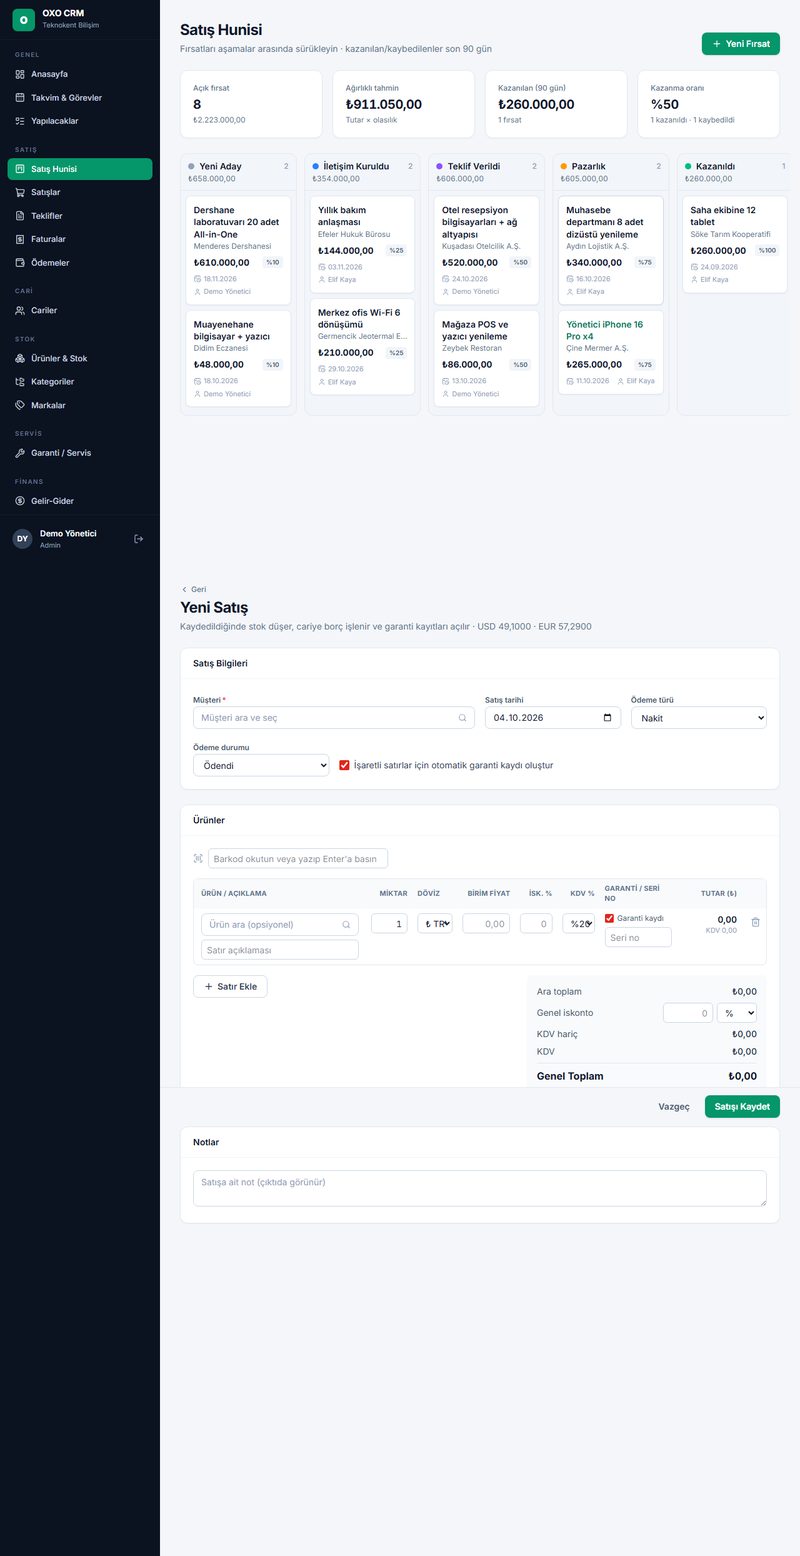The height and width of the screenshot is (1556, 800).
Task: Log out using the sidebar exit icon
Action: [139, 539]
